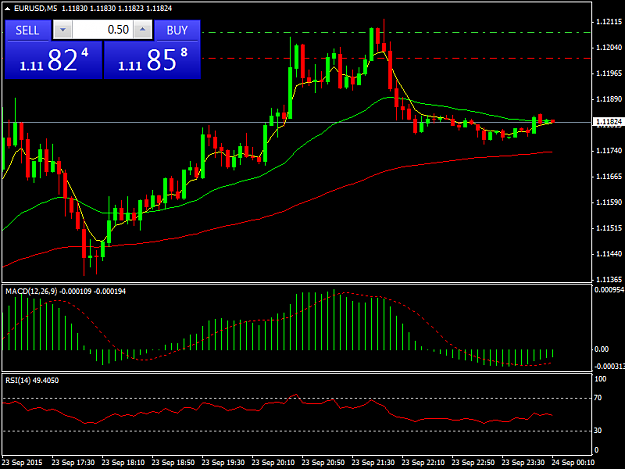Click the 23 Sep 18:50 time label
Viewport: 625px width, 469px height.
[x=173, y=463]
